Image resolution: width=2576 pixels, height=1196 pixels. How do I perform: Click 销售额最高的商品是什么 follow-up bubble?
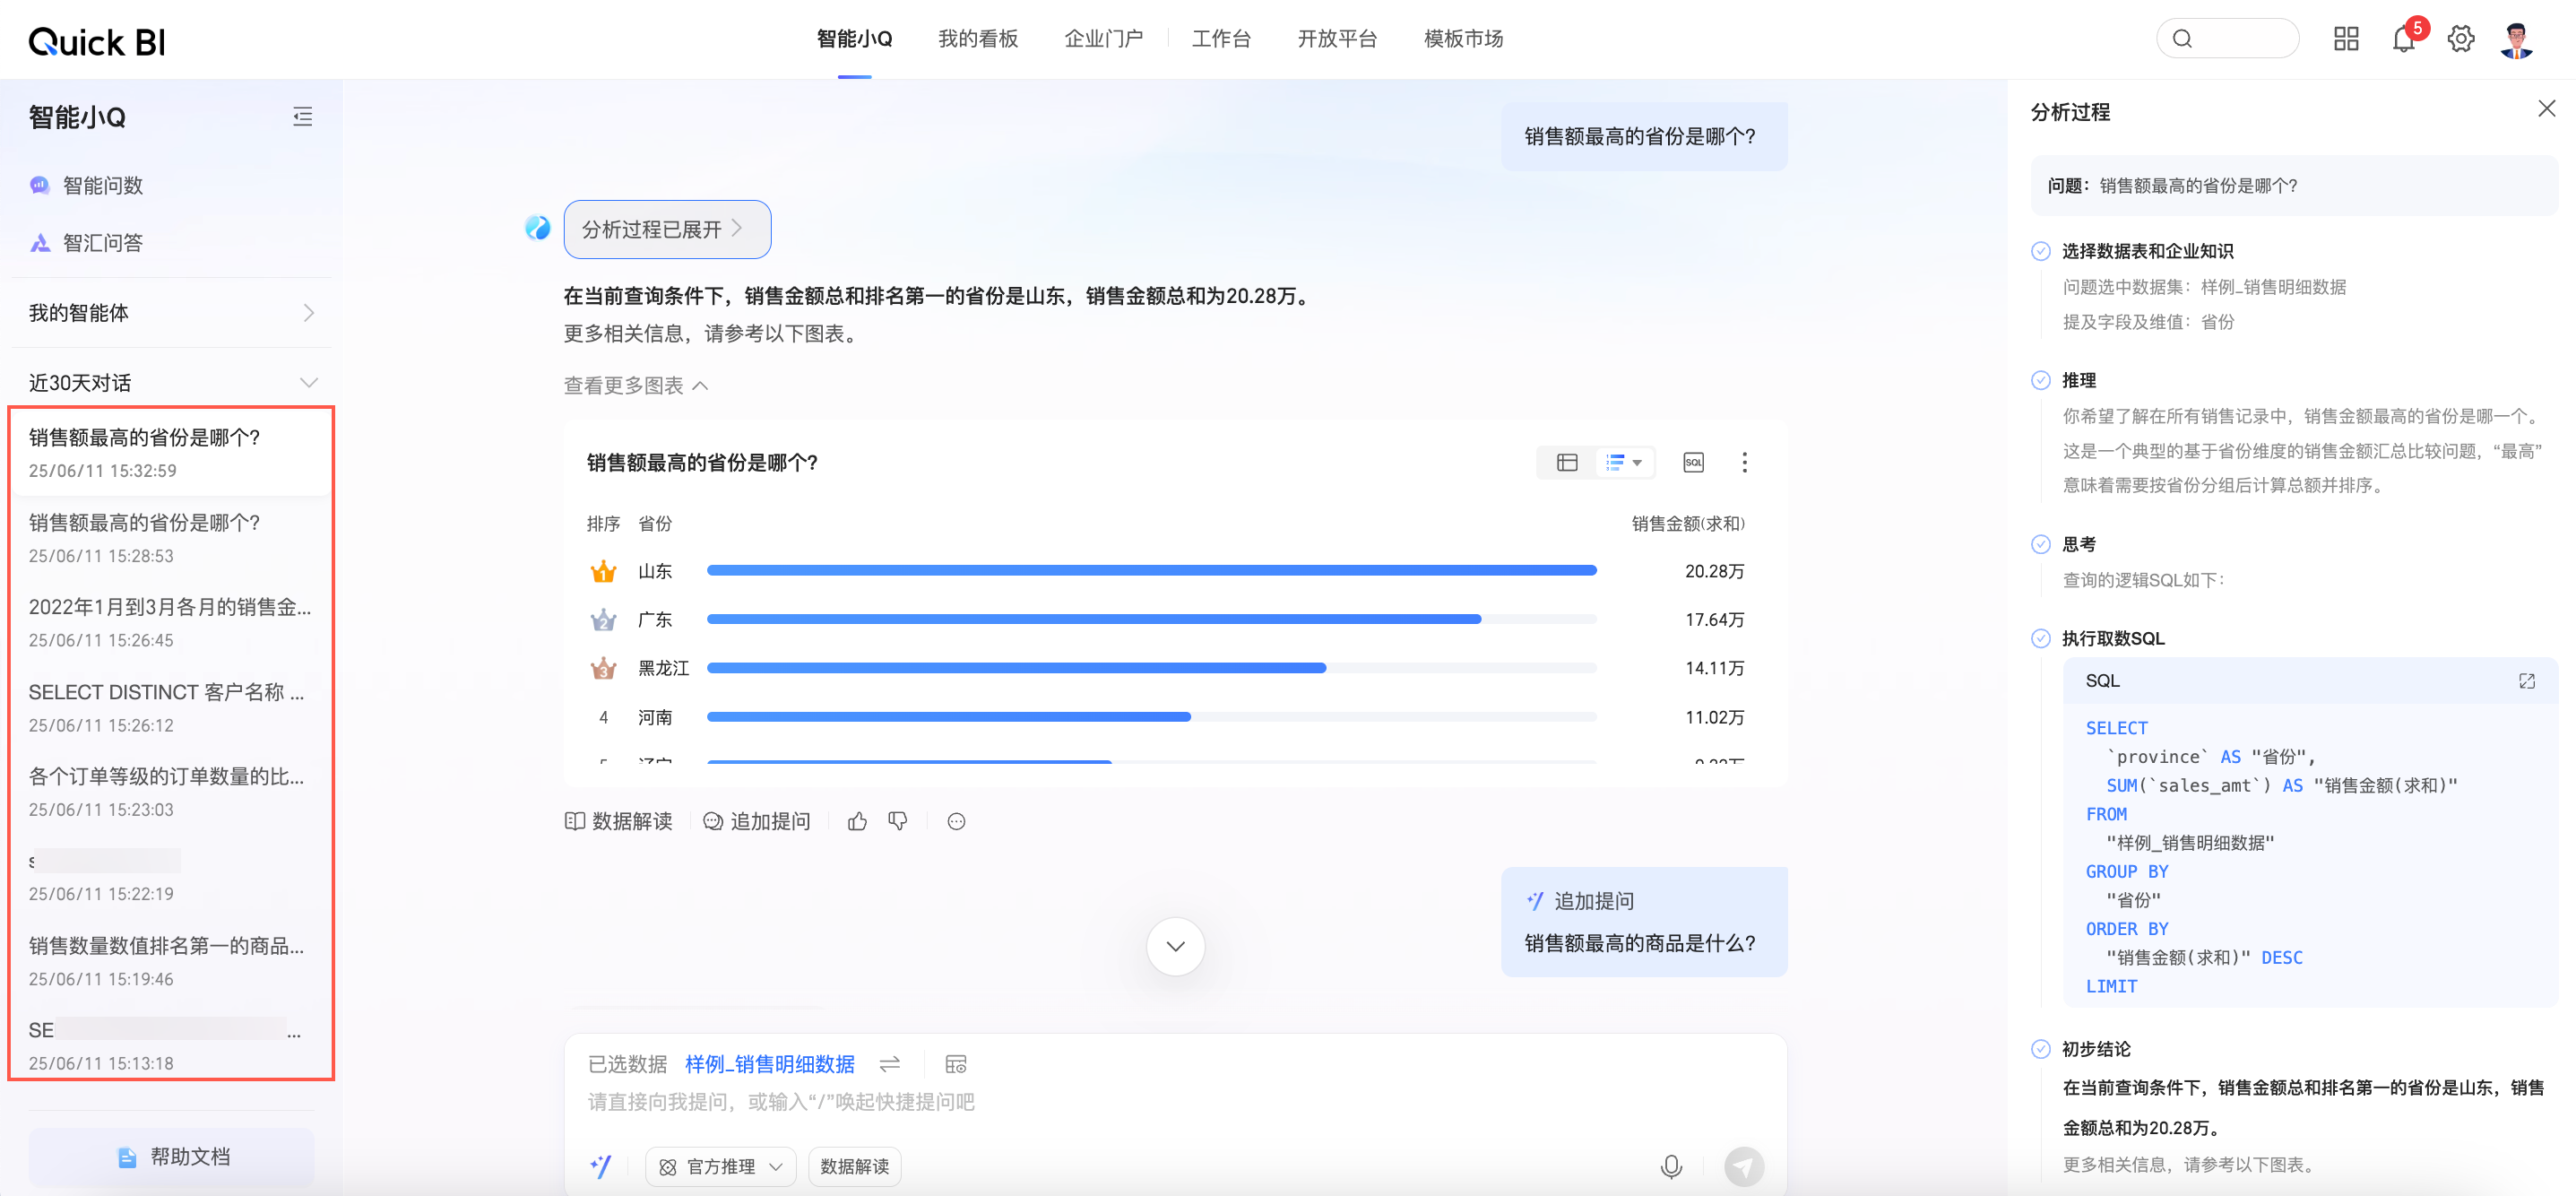[x=1643, y=921]
